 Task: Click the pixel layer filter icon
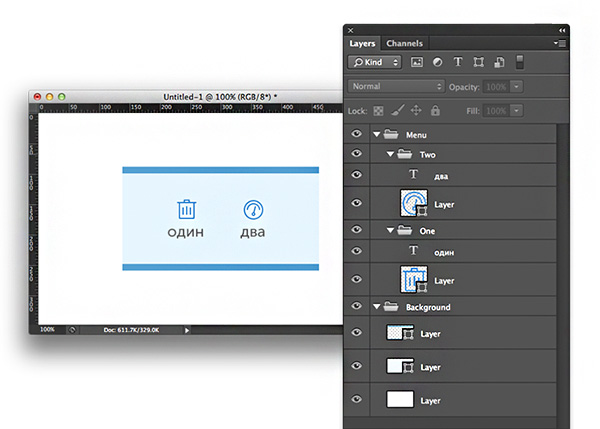(417, 62)
